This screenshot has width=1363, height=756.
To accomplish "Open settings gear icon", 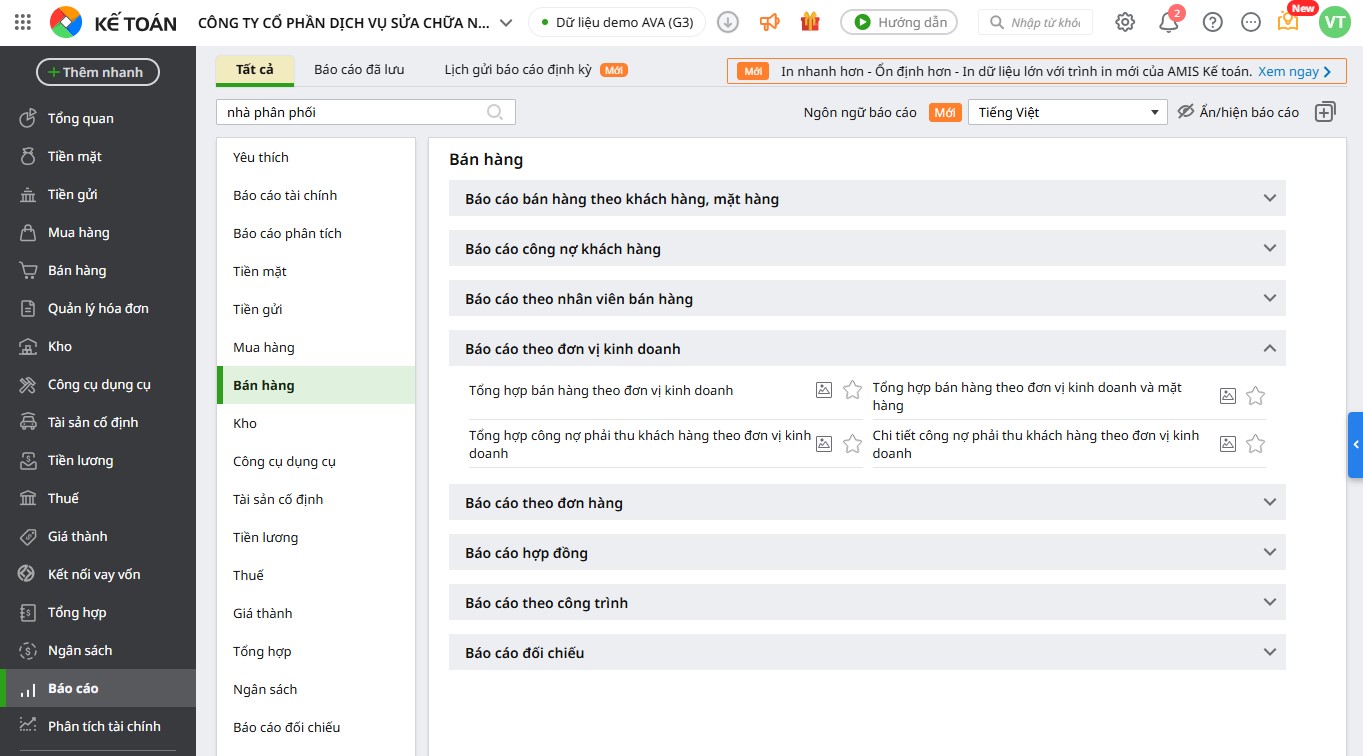I will [1125, 22].
